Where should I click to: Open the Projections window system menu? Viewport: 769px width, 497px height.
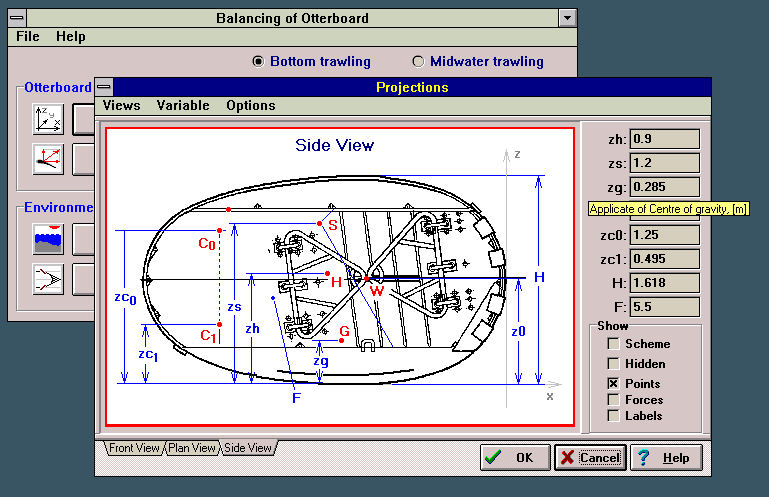105,87
